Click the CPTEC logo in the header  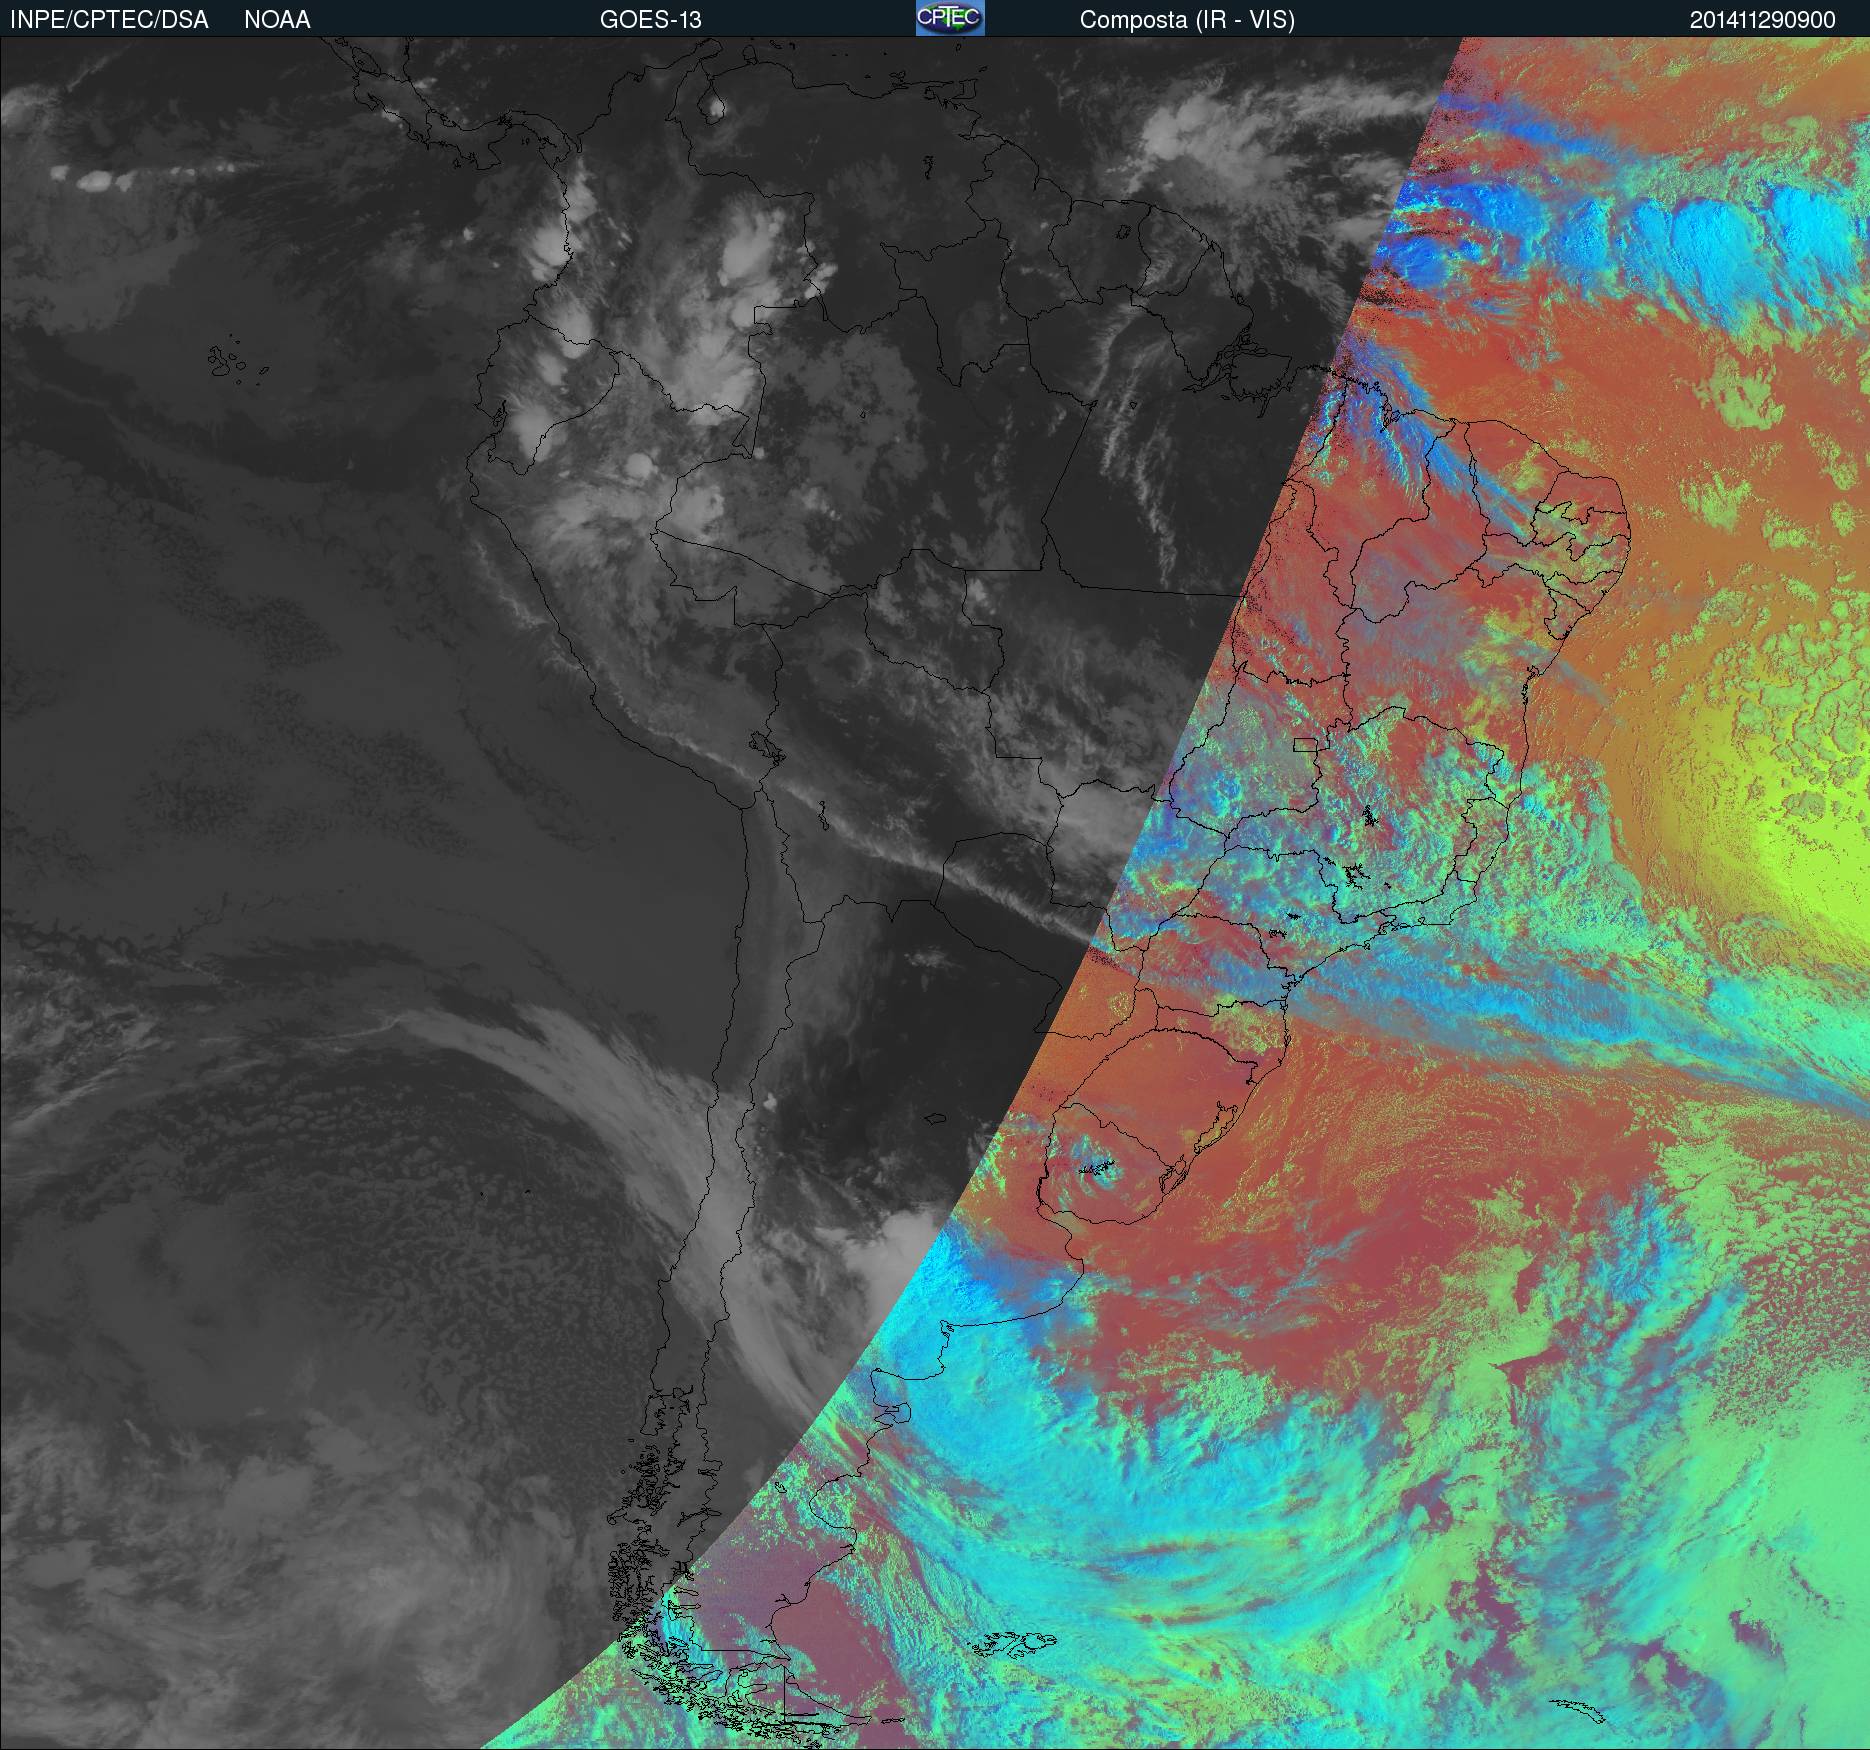(x=950, y=18)
